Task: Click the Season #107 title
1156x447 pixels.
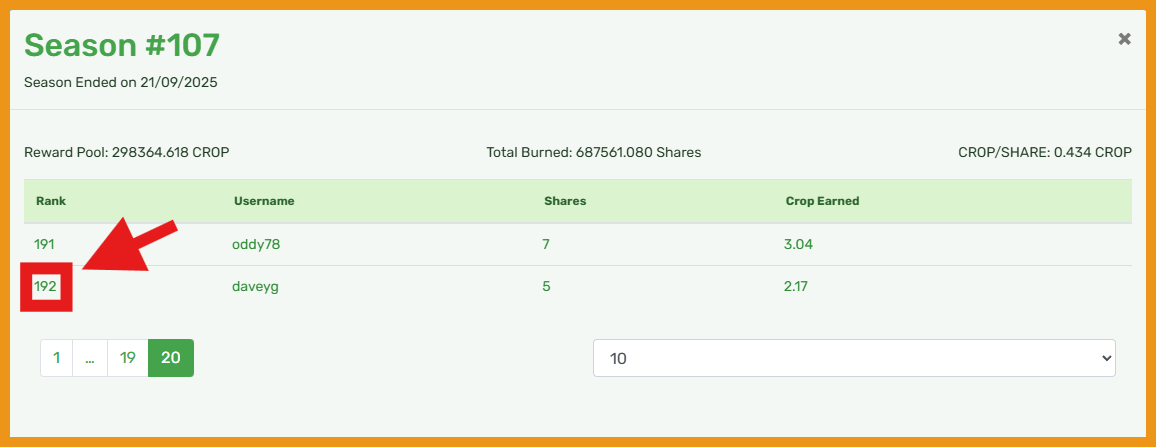Action: coord(122,45)
